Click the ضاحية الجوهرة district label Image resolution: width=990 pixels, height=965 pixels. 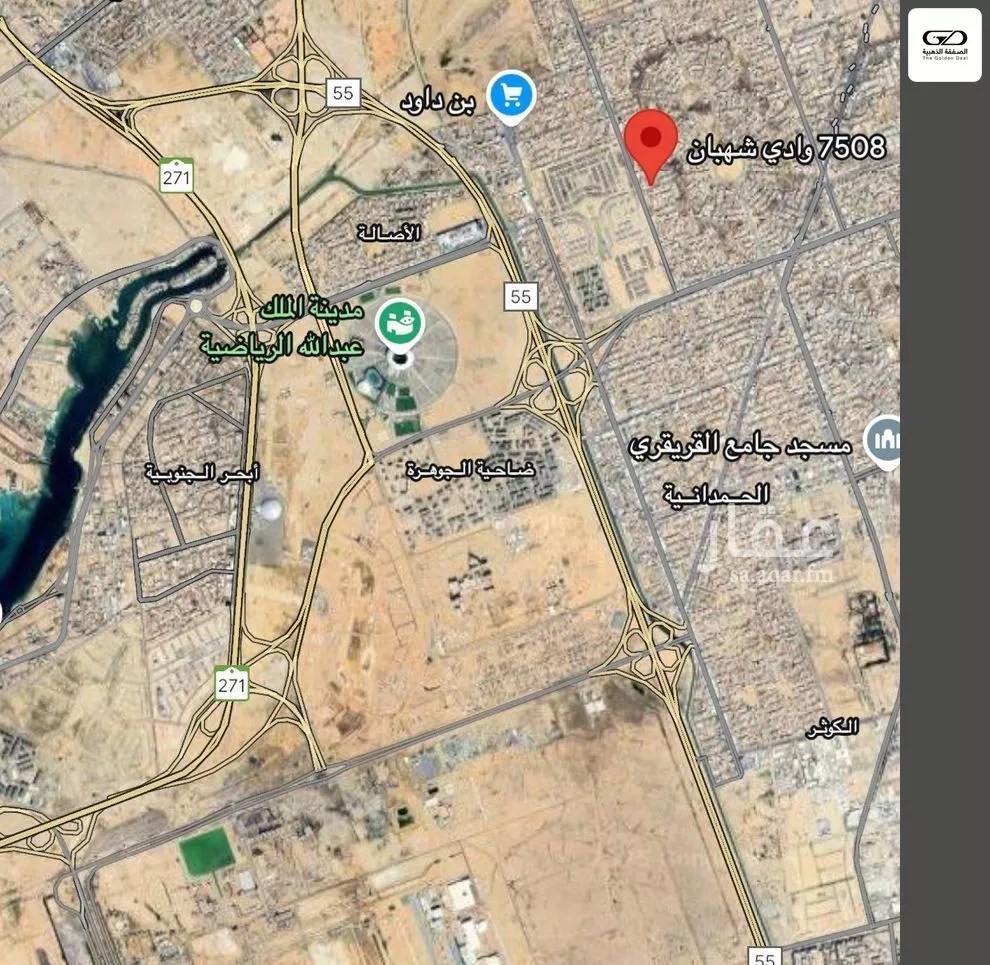click(470, 469)
